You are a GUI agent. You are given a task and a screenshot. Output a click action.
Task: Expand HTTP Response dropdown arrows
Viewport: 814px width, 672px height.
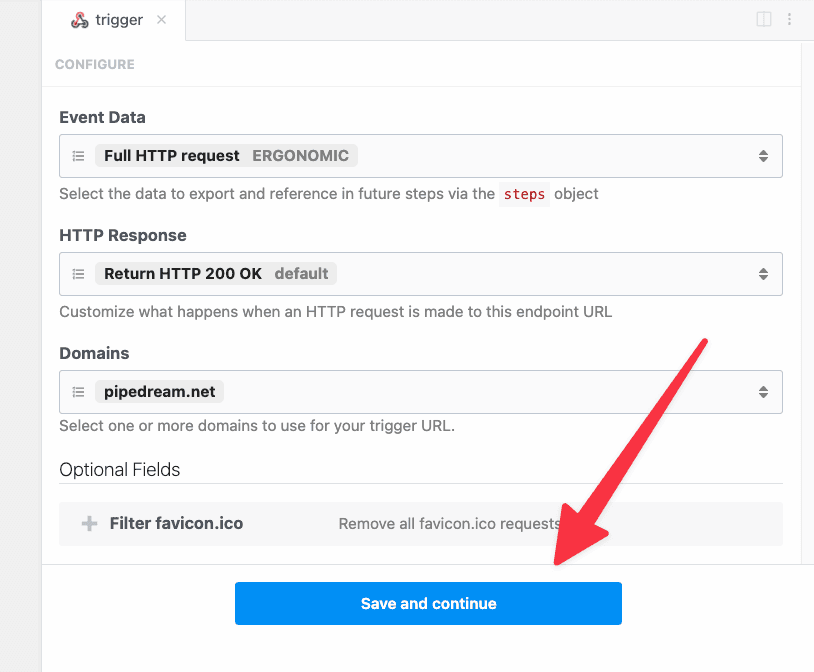pos(763,274)
